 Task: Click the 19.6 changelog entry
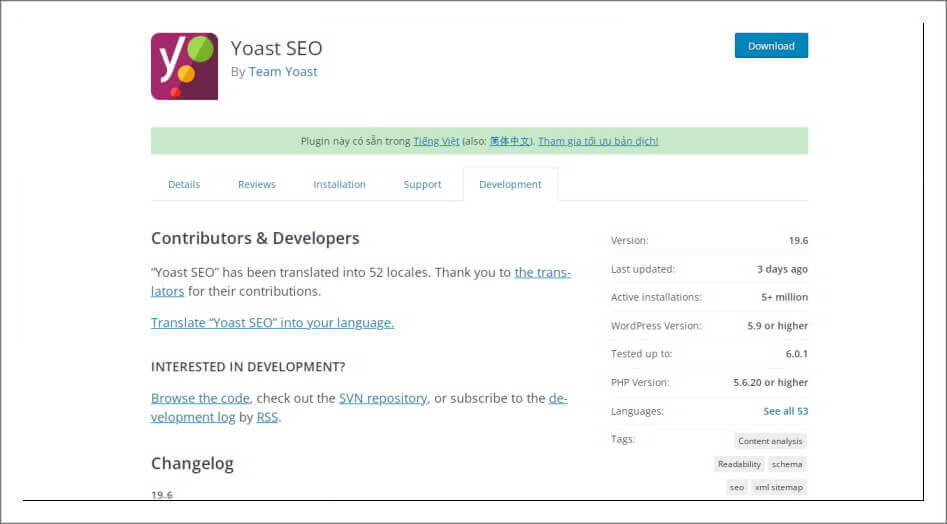coord(162,495)
